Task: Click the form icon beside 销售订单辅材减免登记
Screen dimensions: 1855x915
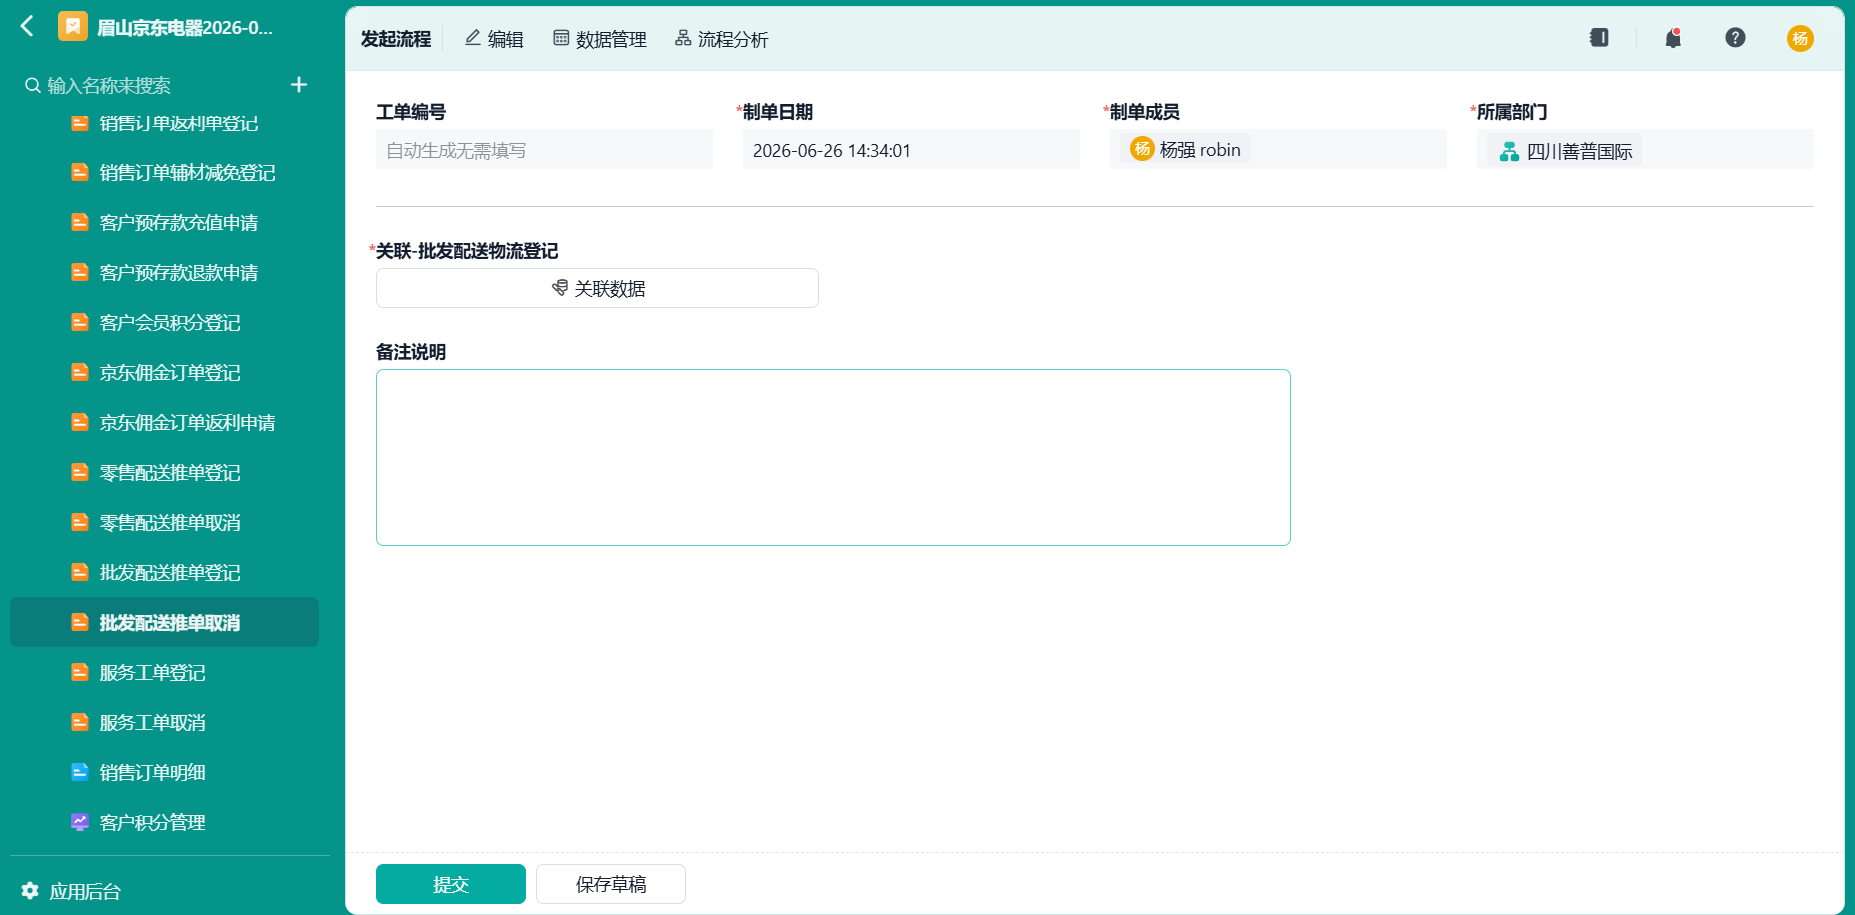Action: pyautogui.click(x=80, y=173)
